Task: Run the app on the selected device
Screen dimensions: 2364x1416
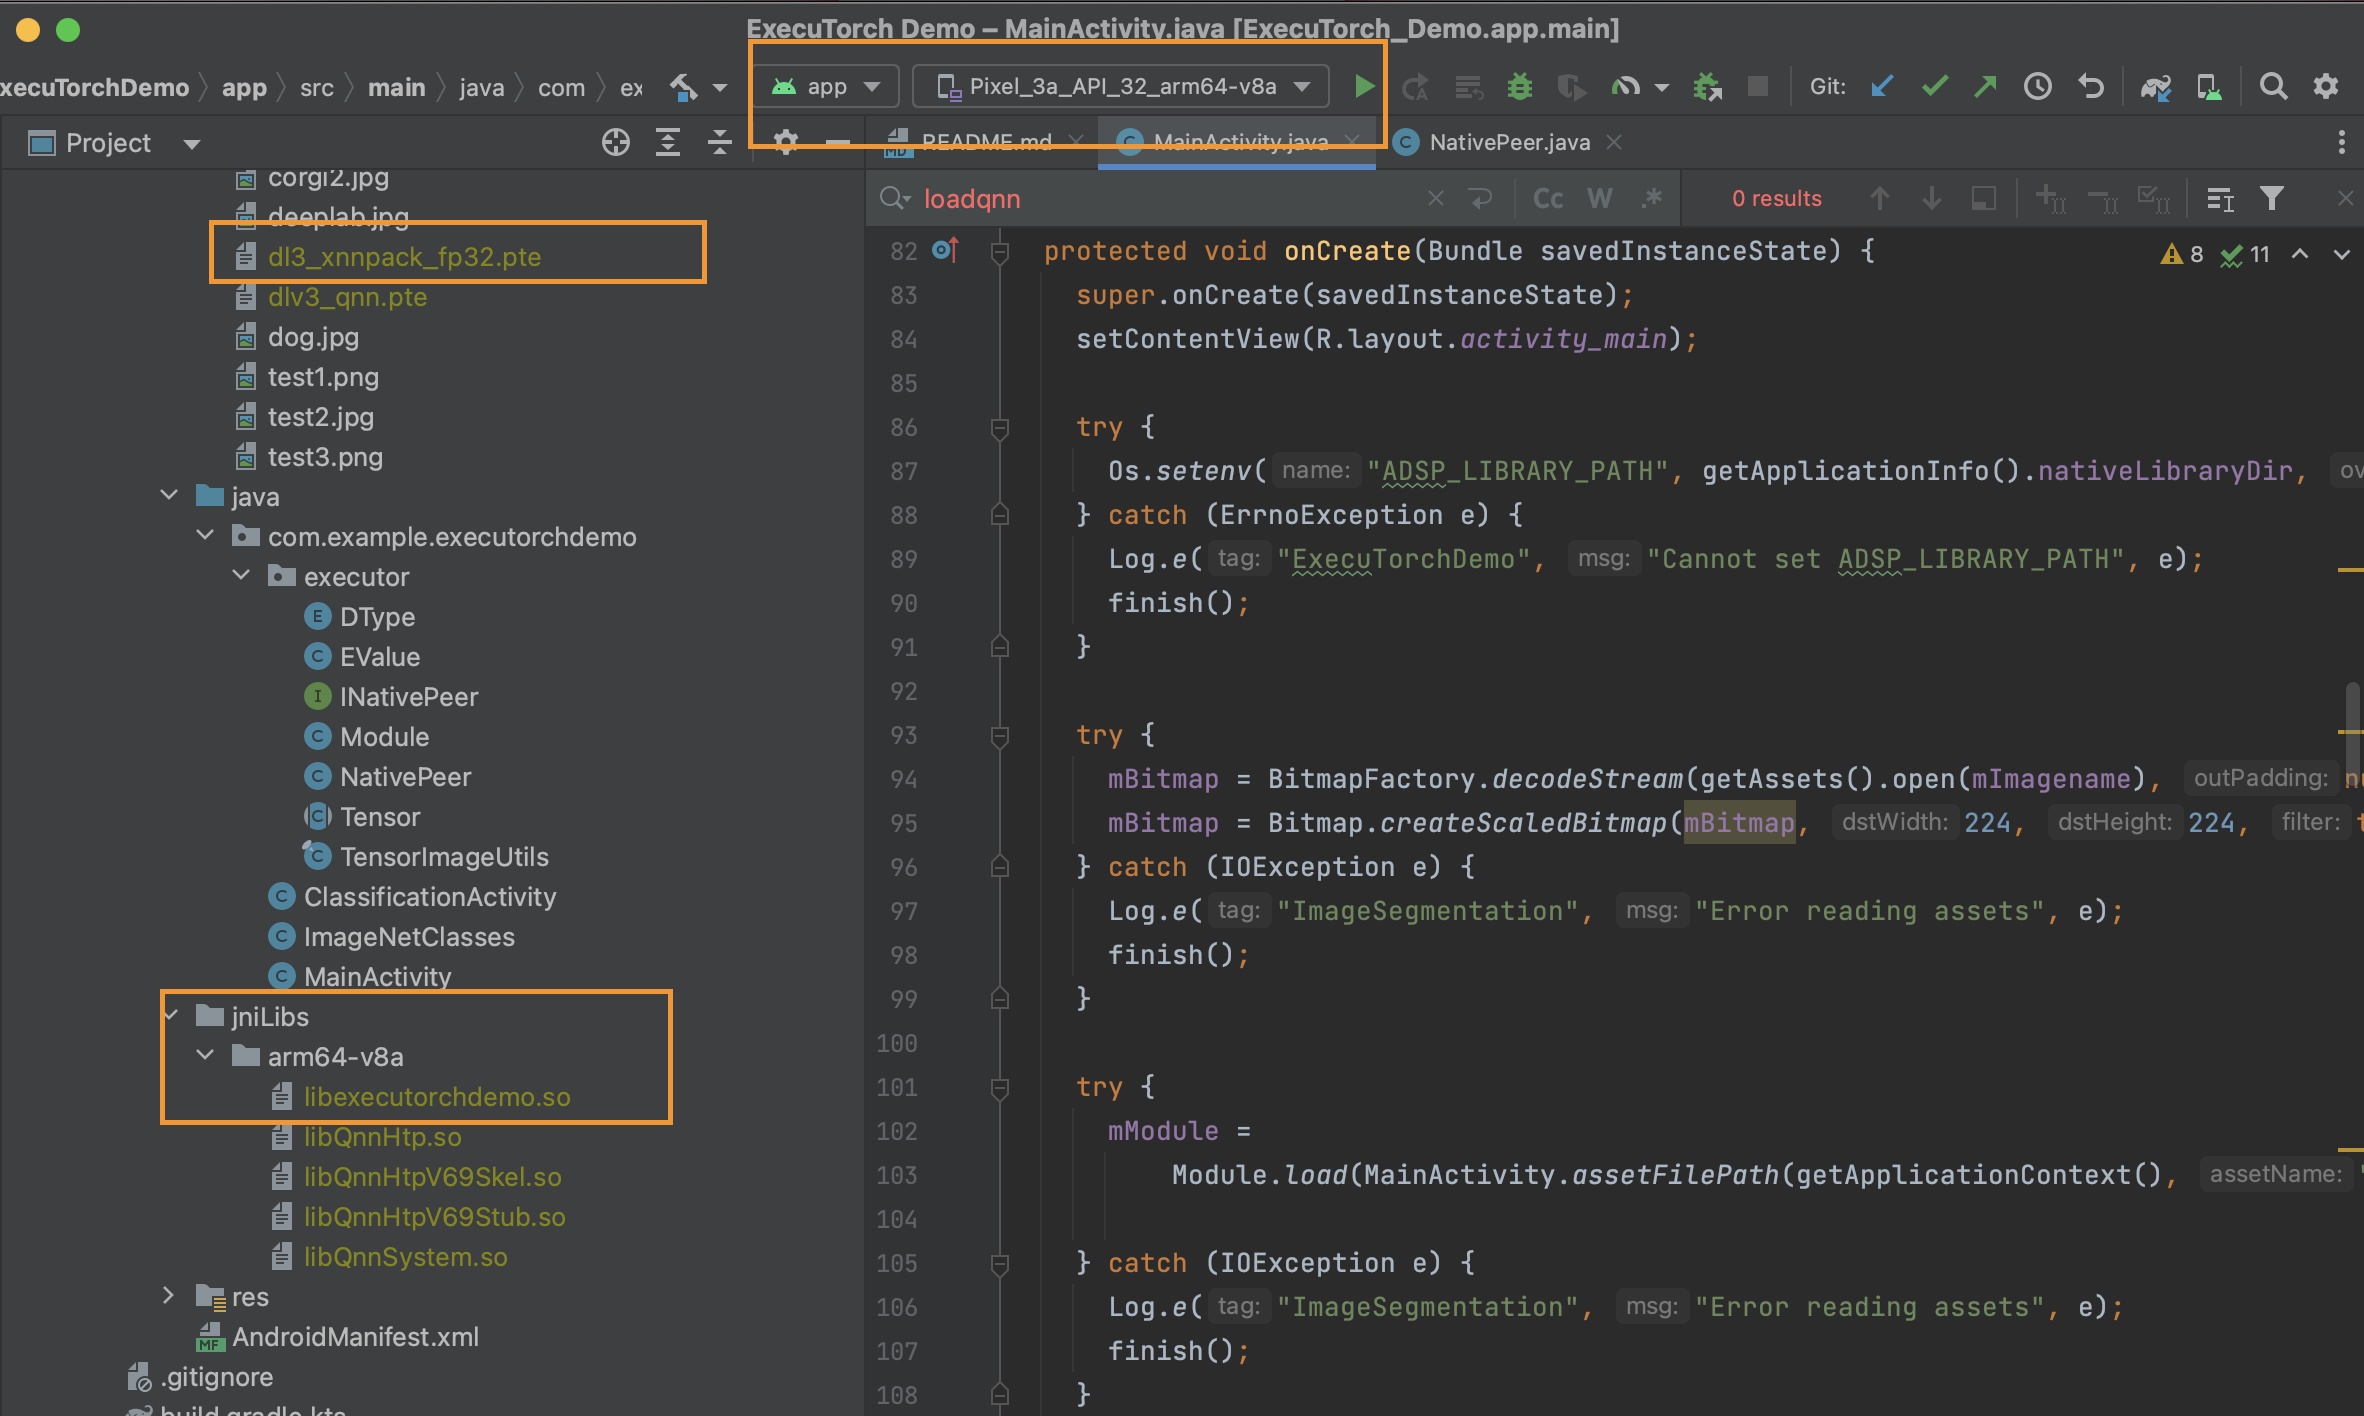Action: point(1363,86)
